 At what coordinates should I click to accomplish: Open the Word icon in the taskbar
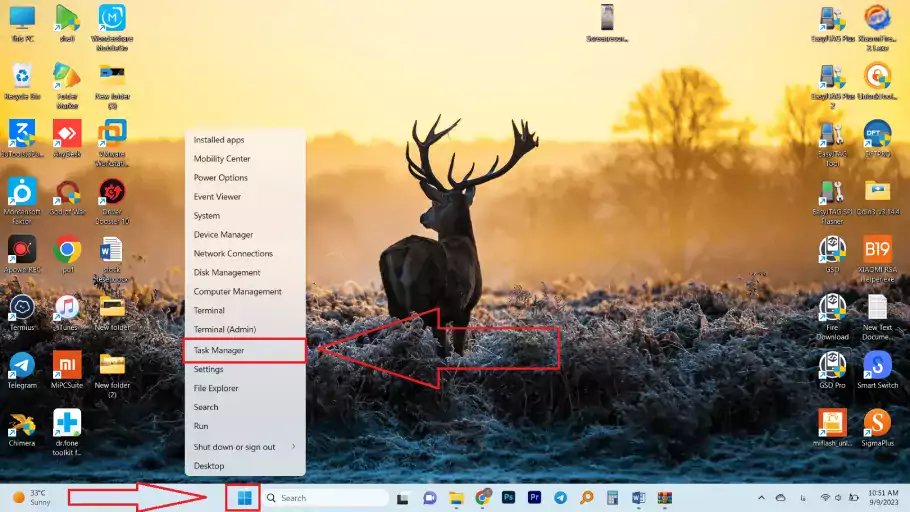[638, 497]
